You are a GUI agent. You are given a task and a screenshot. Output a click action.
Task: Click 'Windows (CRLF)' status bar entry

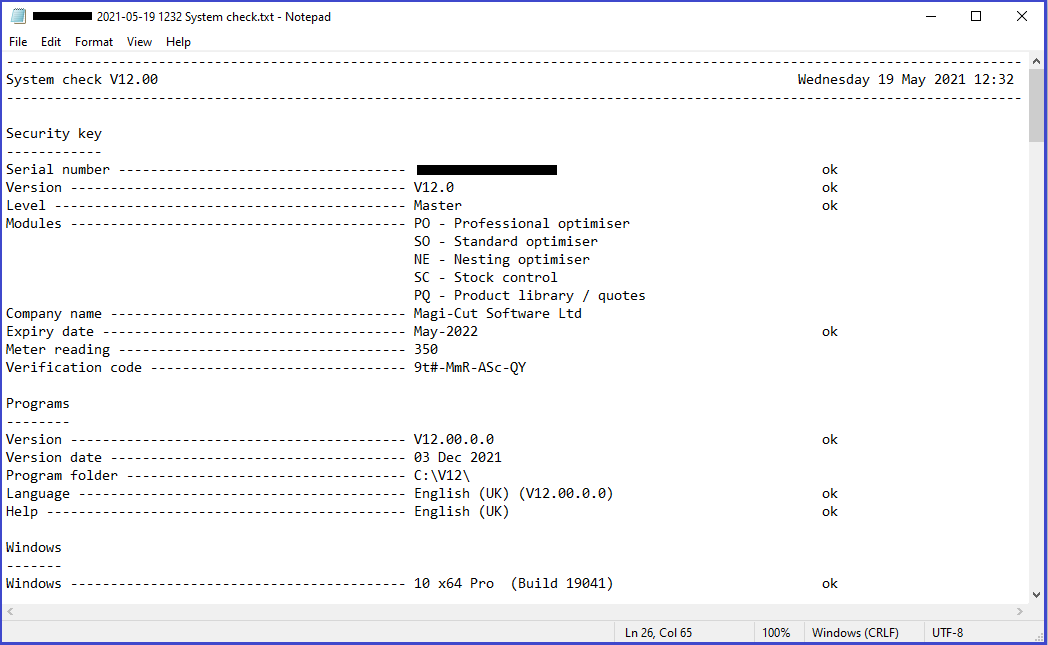(855, 632)
